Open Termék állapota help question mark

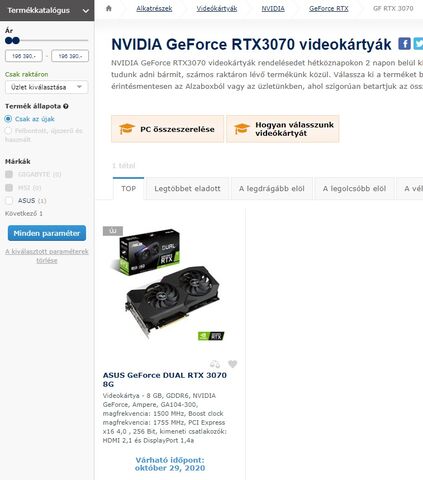(66, 106)
